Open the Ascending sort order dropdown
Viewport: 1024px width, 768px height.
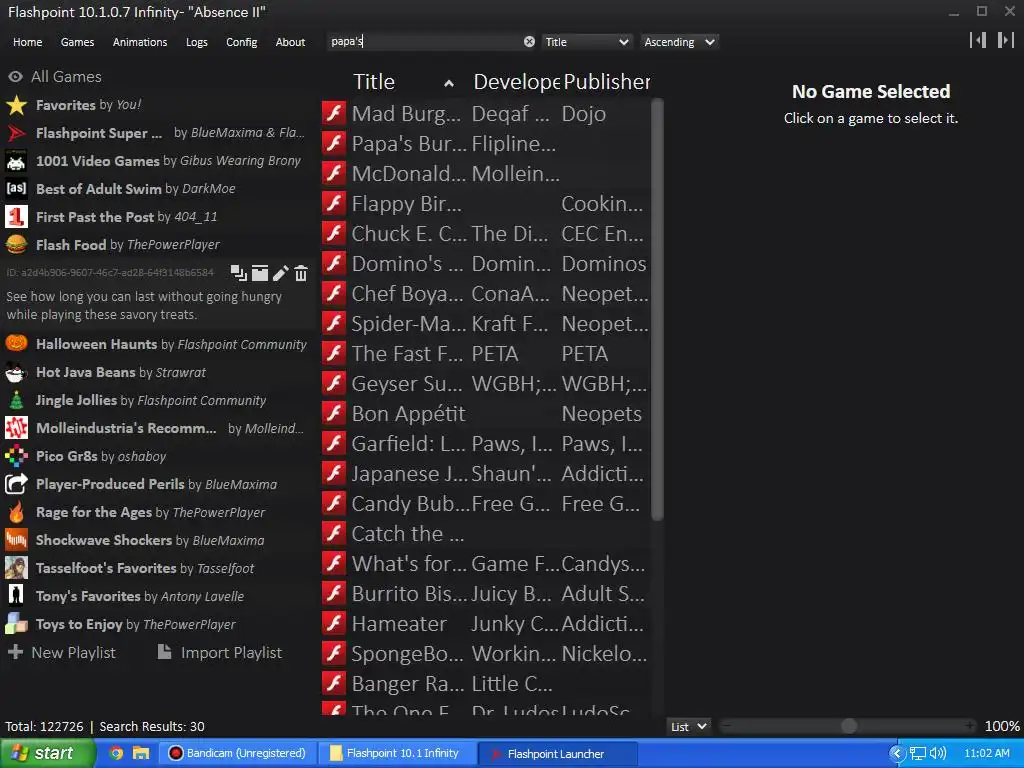[x=679, y=42]
